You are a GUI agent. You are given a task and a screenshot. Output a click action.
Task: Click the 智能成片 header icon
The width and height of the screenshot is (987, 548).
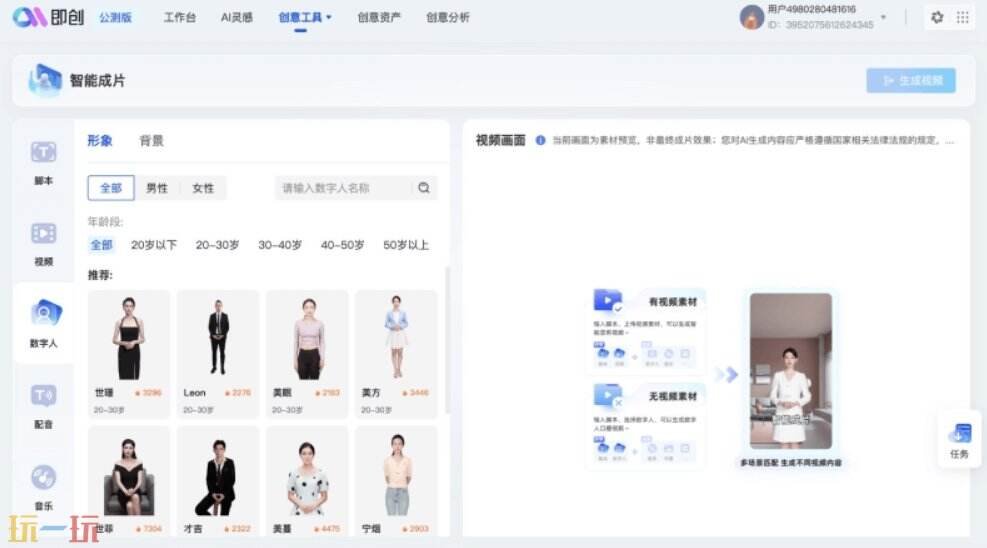[x=45, y=80]
